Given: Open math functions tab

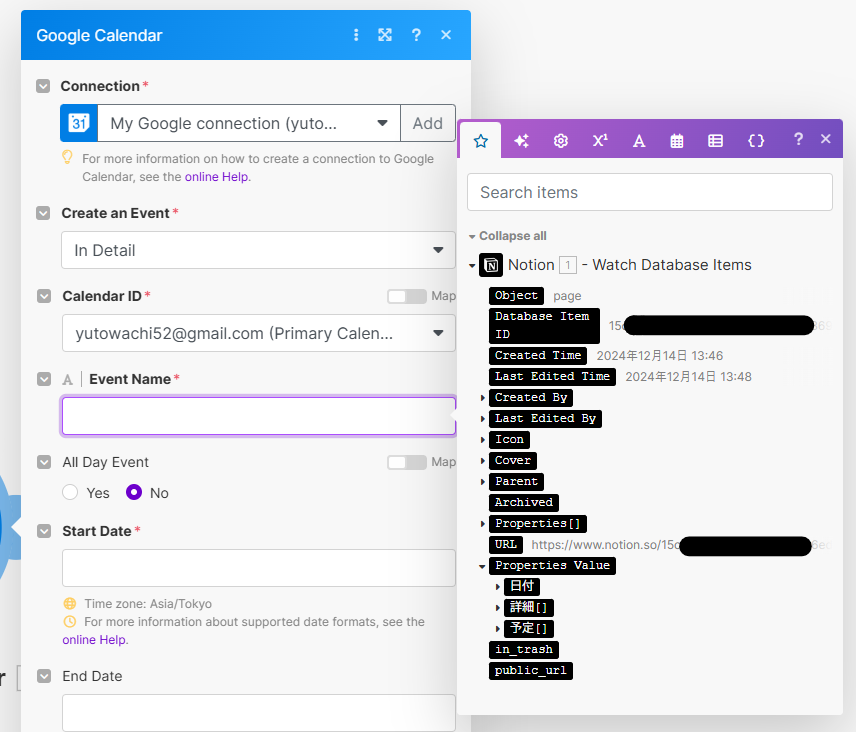Looking at the screenshot, I should 600,141.
